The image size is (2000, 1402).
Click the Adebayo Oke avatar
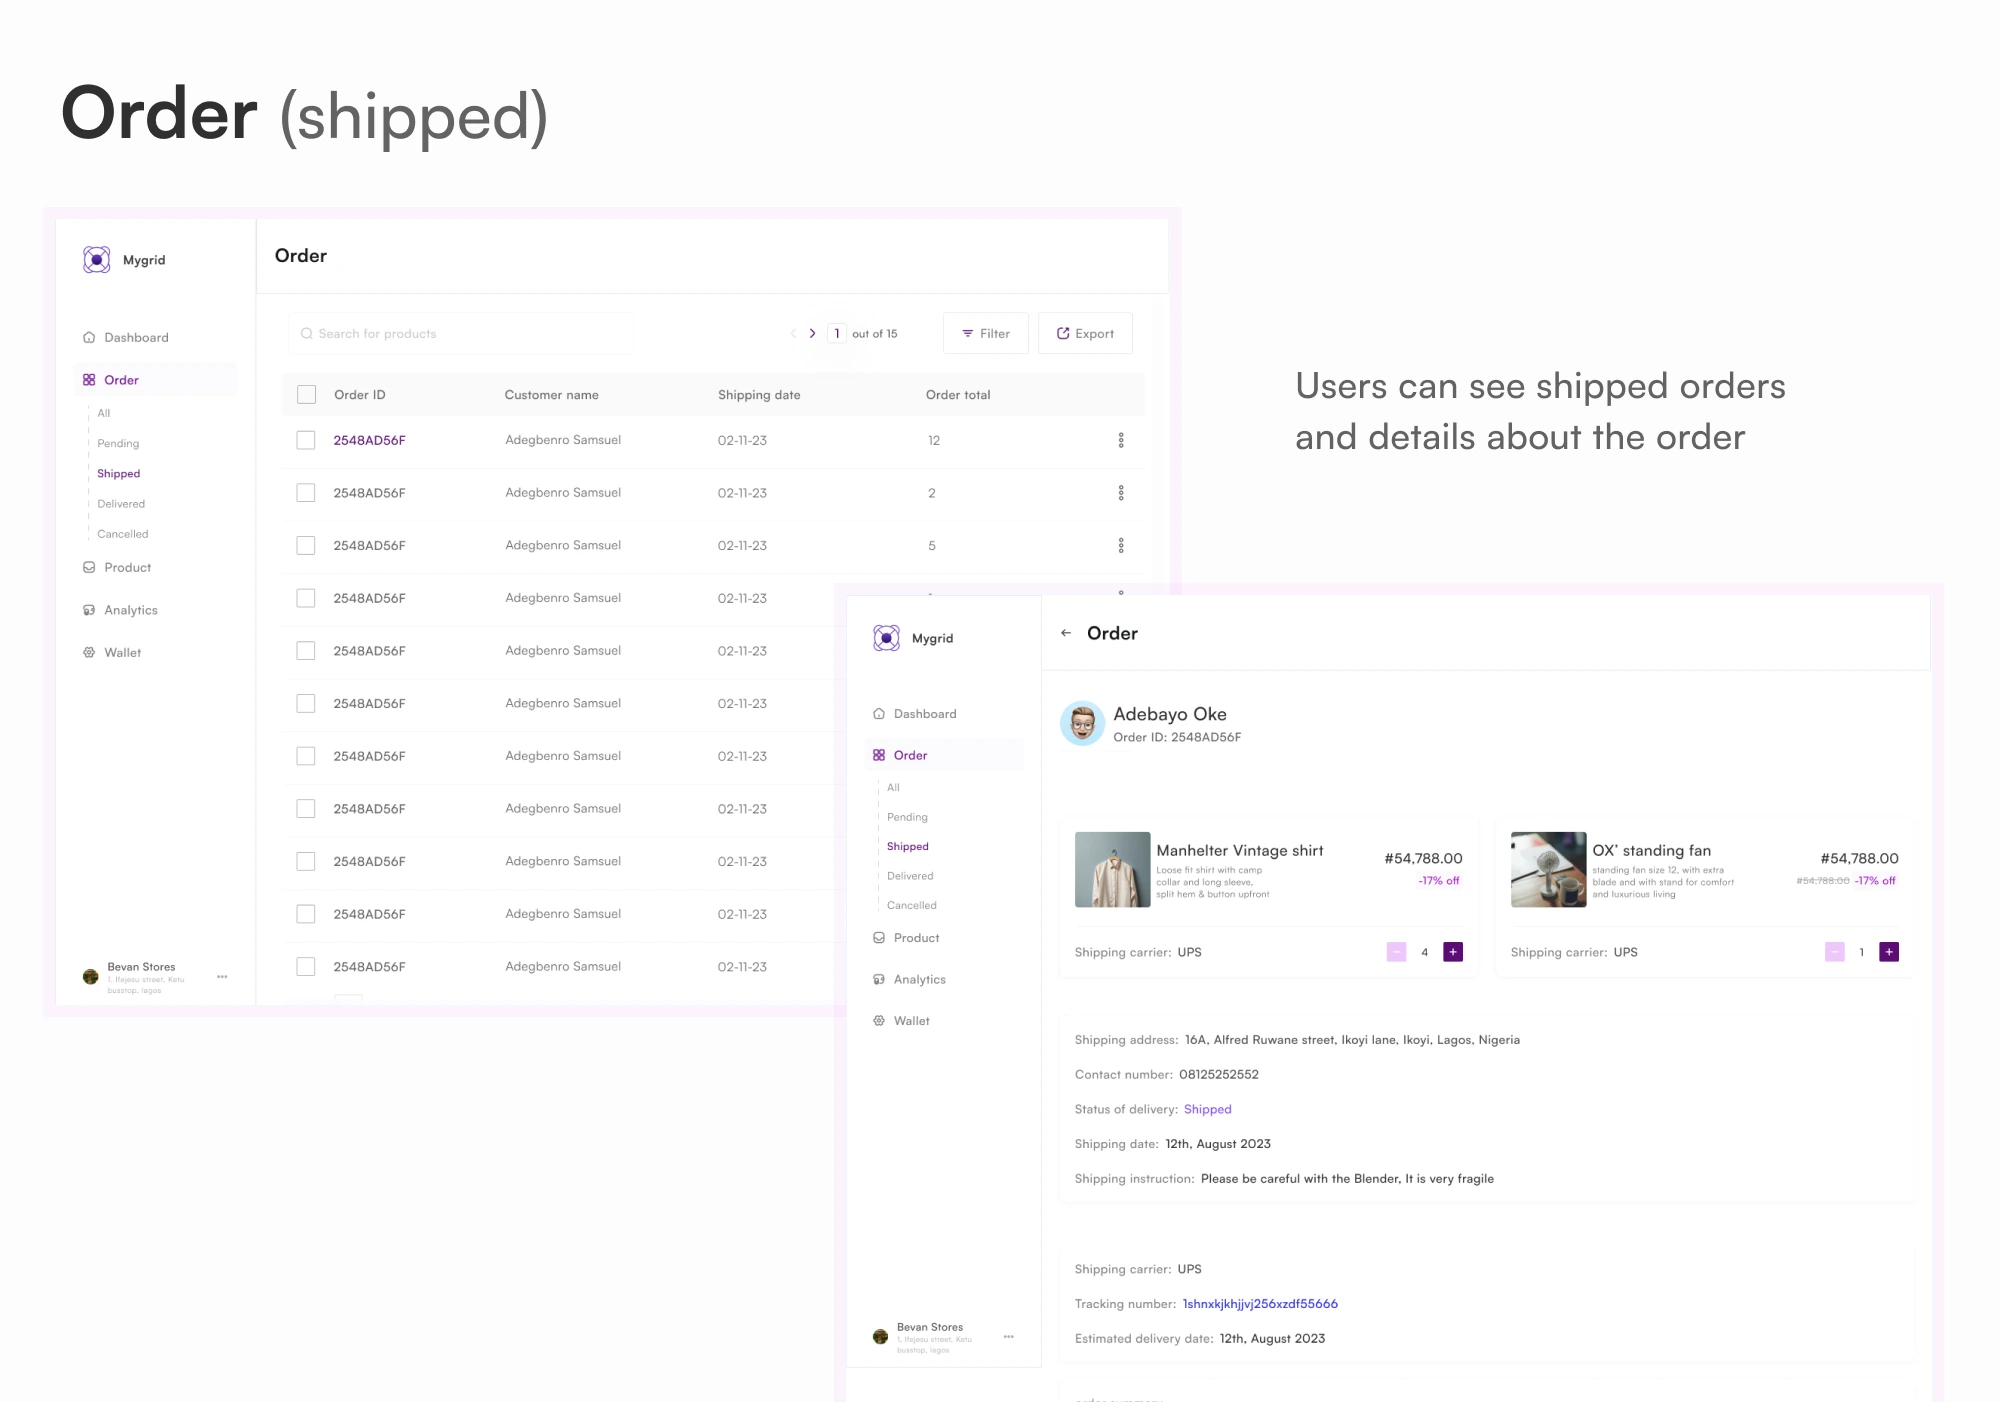[x=1082, y=723]
